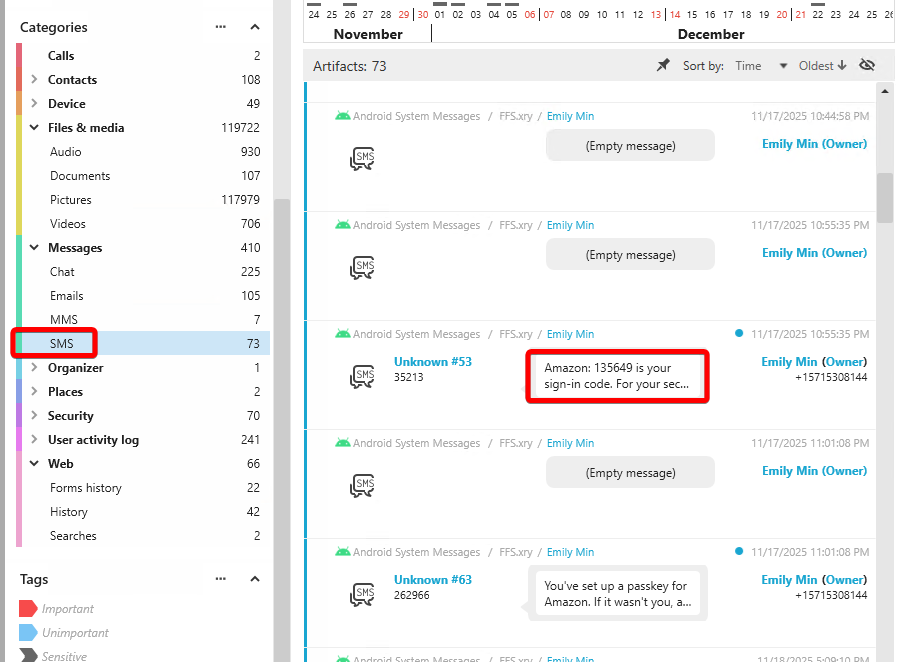Expand the User activity log category
Image resolution: width=901 pixels, height=662 pixels.
point(34,440)
